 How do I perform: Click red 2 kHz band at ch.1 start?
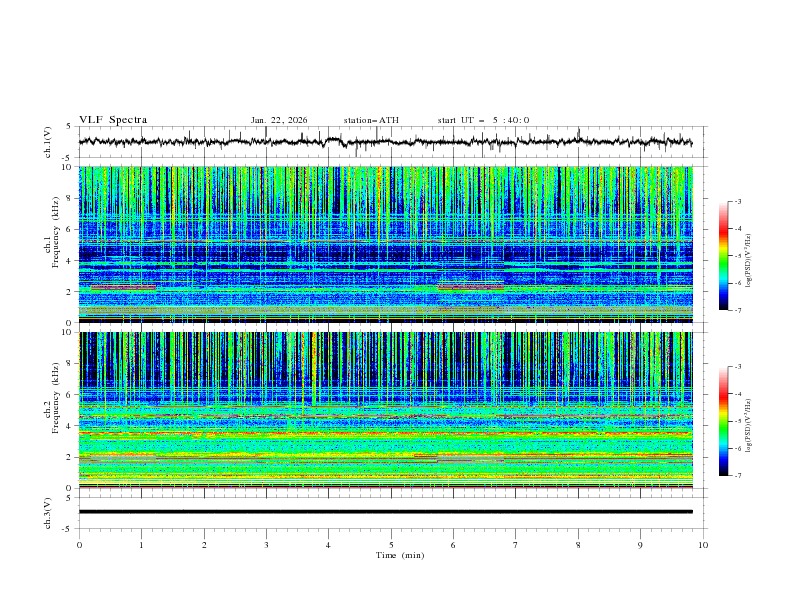click(123, 287)
